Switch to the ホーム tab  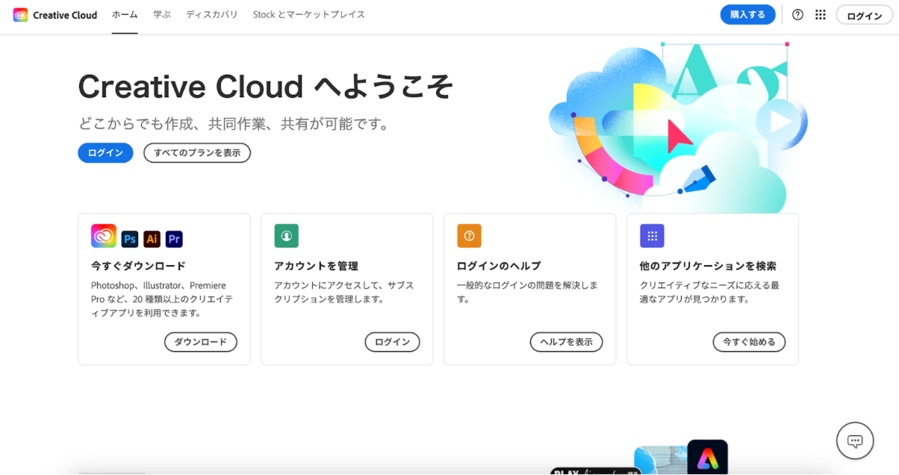tap(124, 15)
